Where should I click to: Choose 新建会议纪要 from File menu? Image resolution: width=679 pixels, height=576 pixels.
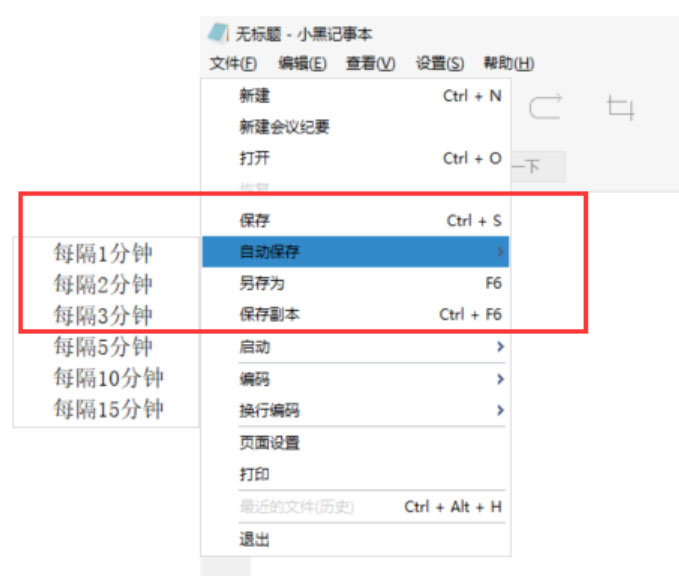356,126
